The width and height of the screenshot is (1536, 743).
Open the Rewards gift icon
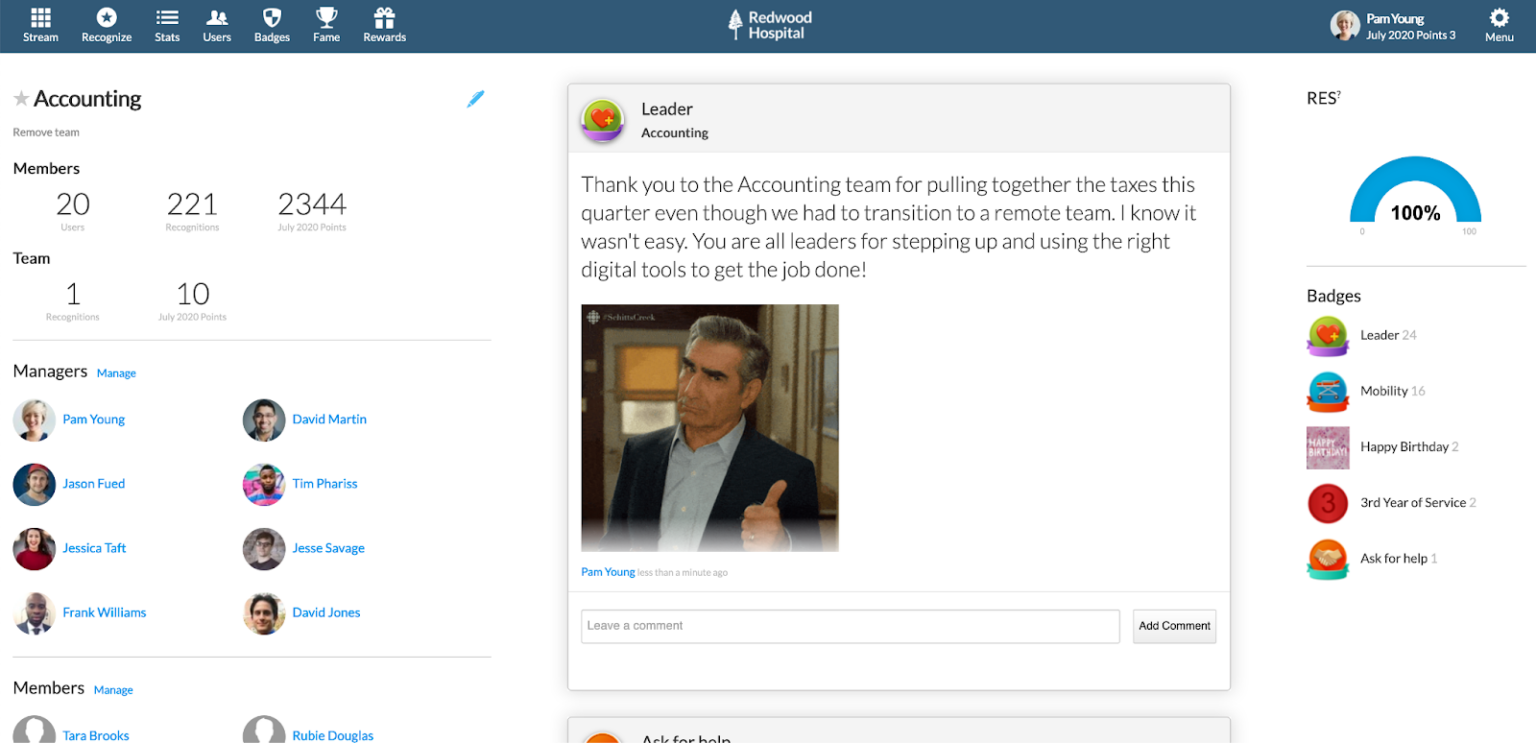click(x=383, y=24)
